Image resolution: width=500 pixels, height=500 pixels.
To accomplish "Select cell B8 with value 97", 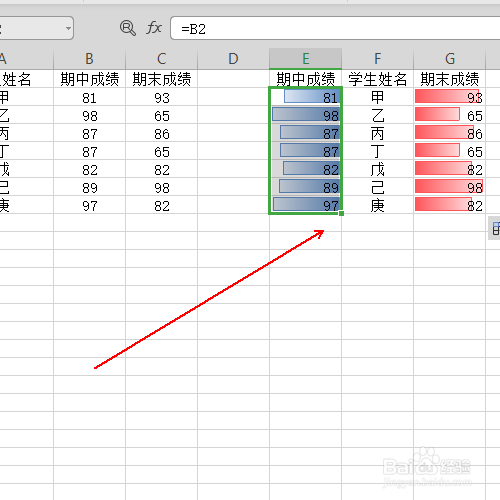I will pos(90,205).
